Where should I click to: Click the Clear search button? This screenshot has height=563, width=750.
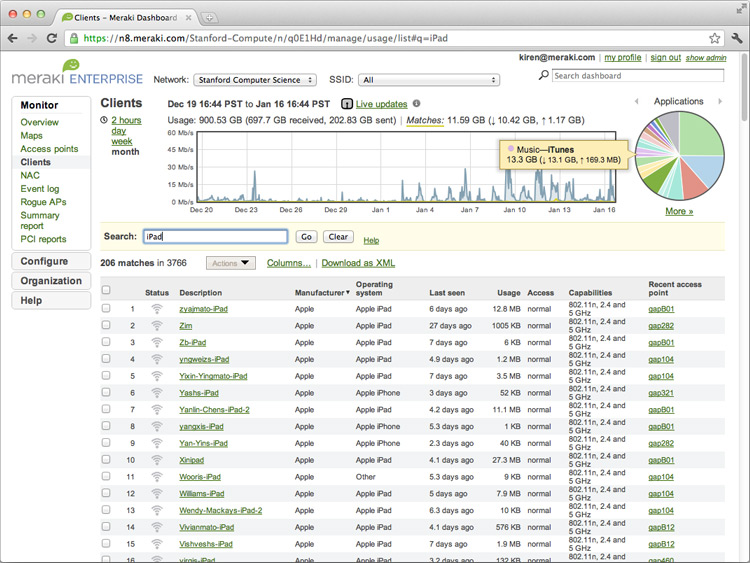(338, 237)
